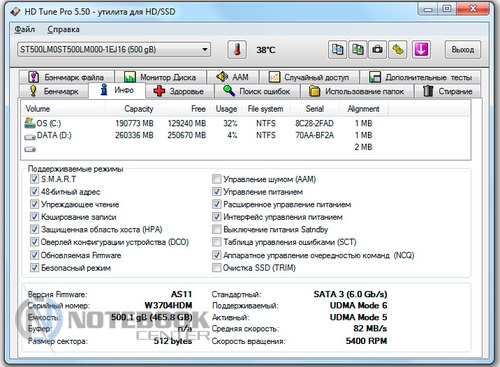Switch to the Случайный доступ tab
The width and height of the screenshot is (500, 367).
[309, 77]
